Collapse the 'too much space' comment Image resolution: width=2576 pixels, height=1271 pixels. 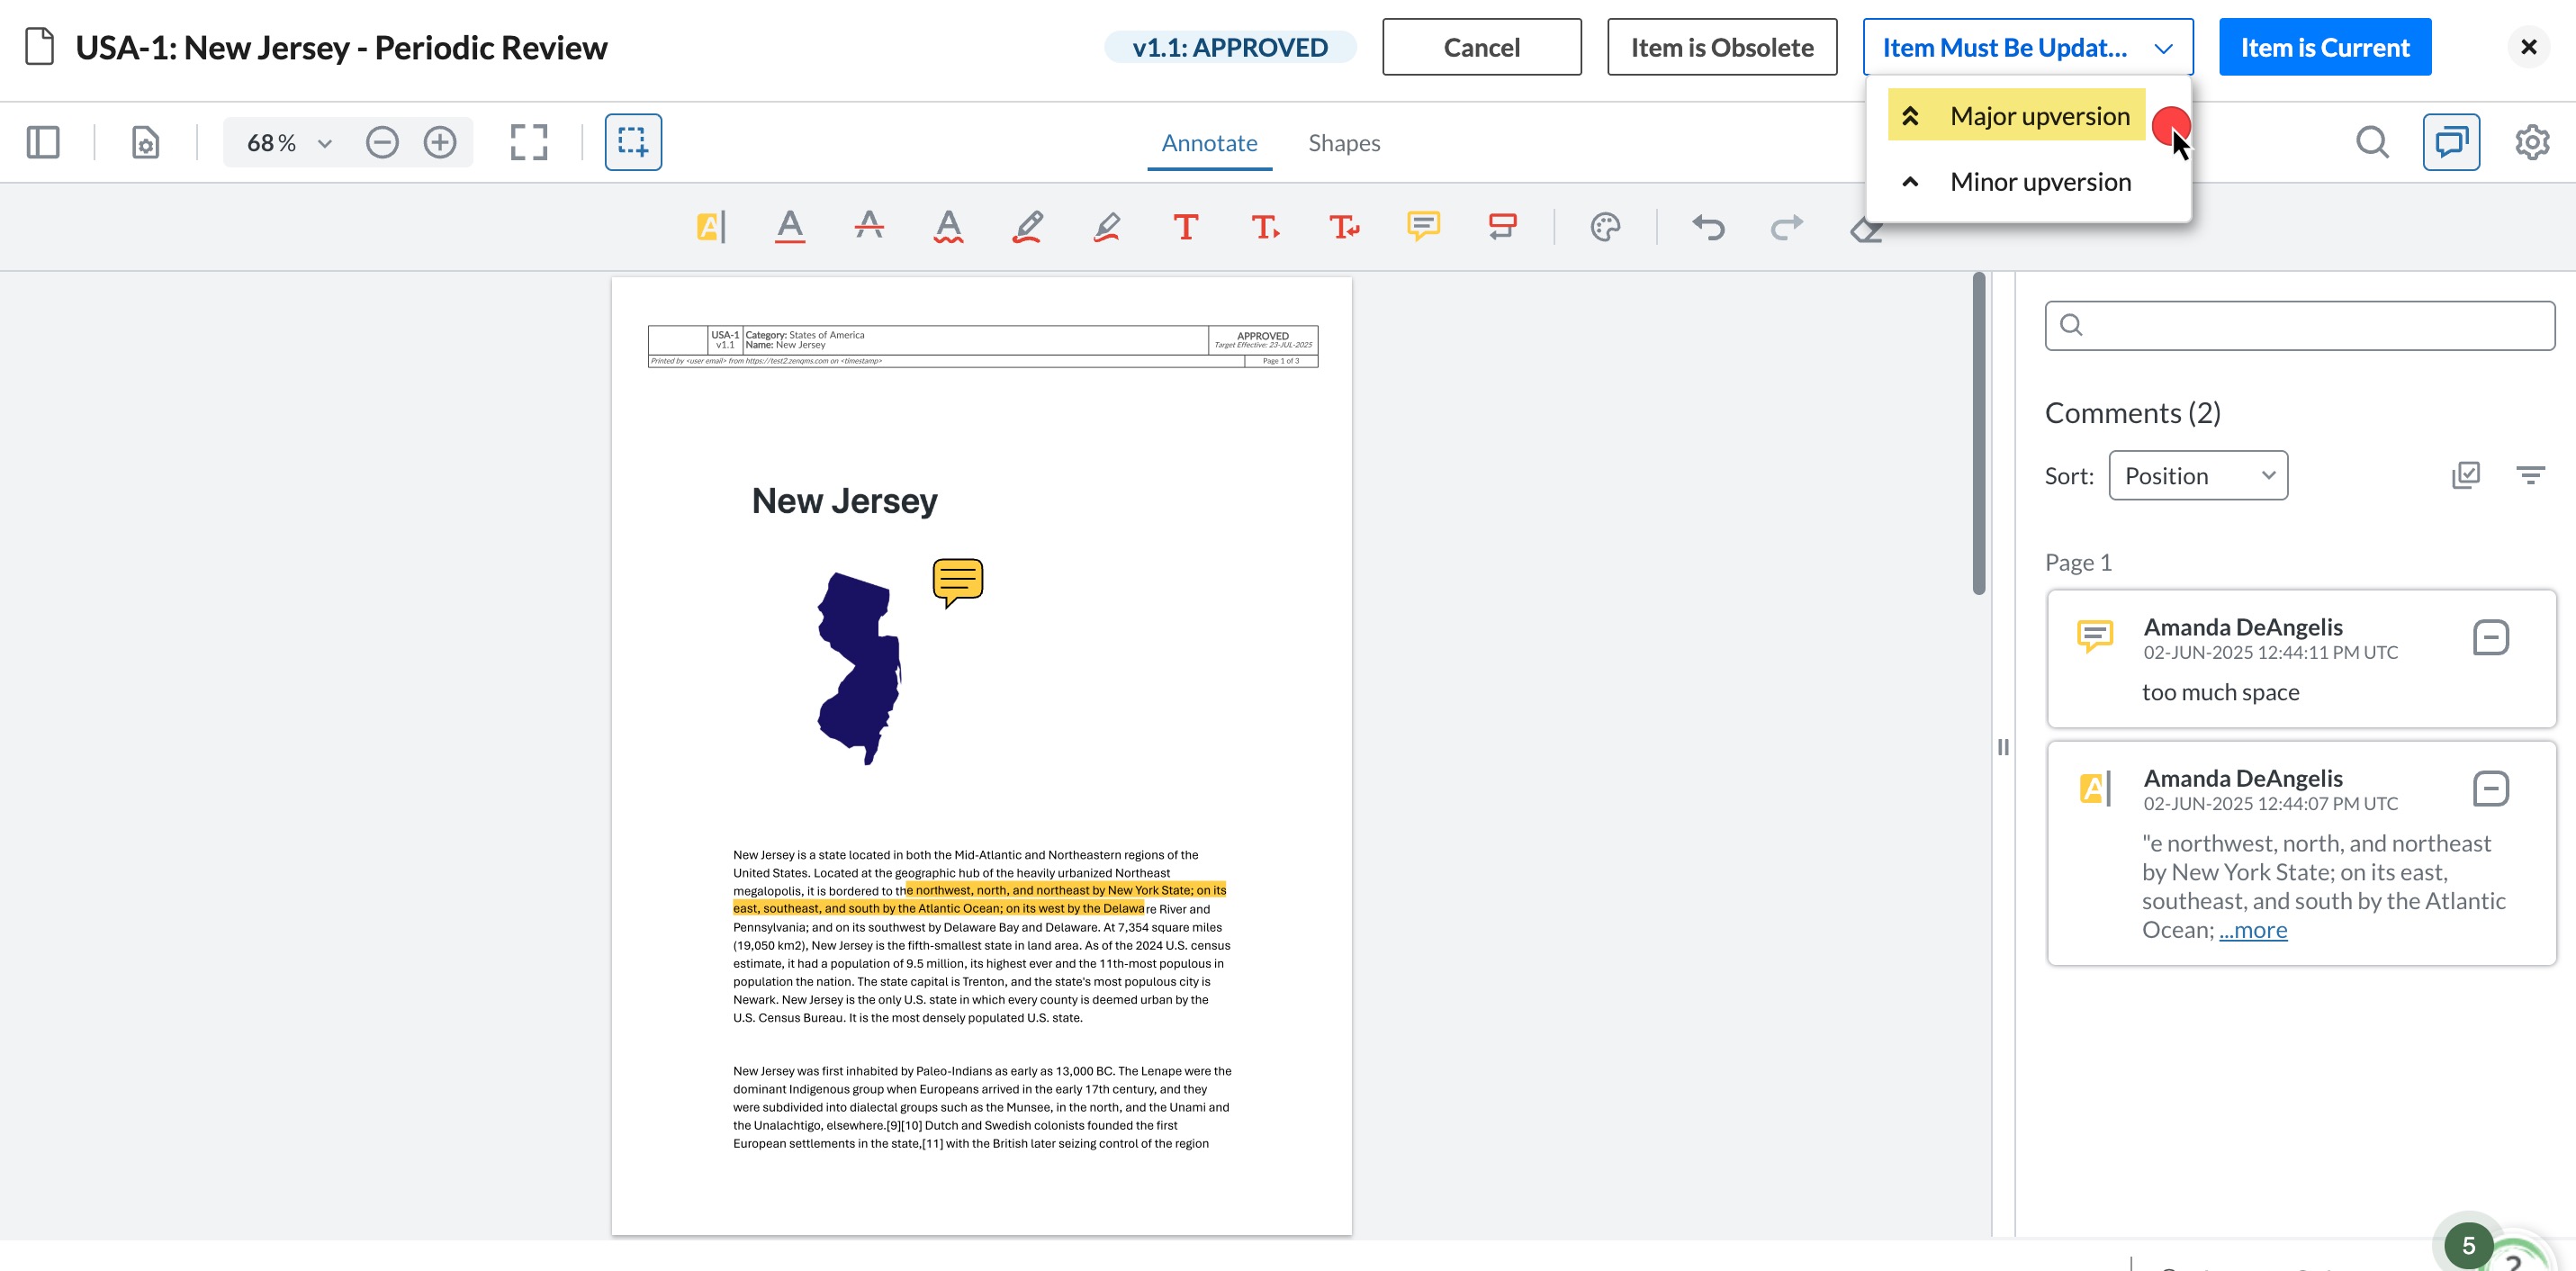(x=2490, y=637)
